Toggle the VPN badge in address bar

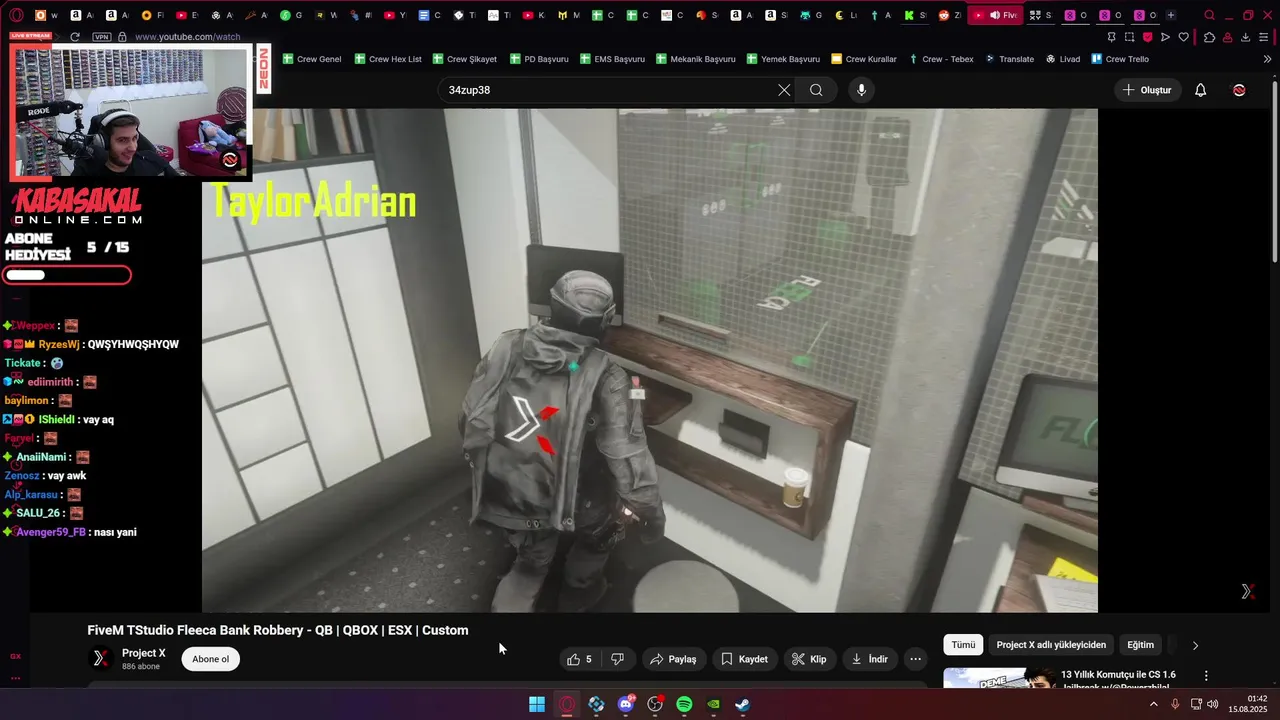[x=101, y=37]
